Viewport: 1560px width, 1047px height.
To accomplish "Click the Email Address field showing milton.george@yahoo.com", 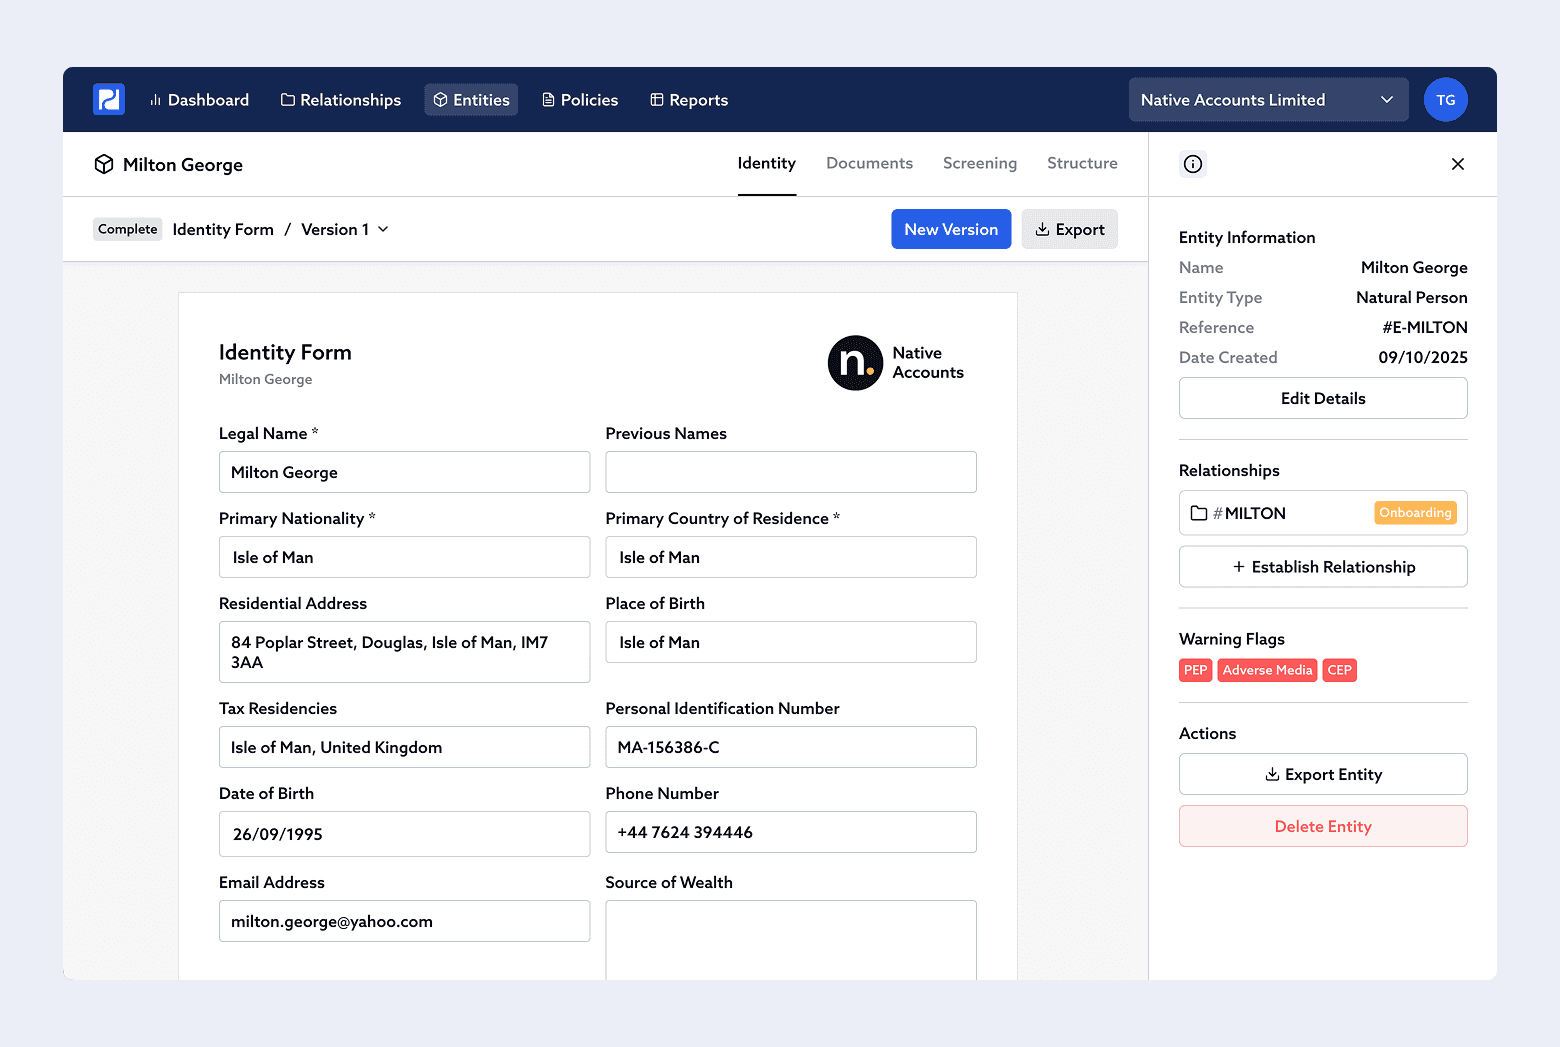I will (x=404, y=921).
